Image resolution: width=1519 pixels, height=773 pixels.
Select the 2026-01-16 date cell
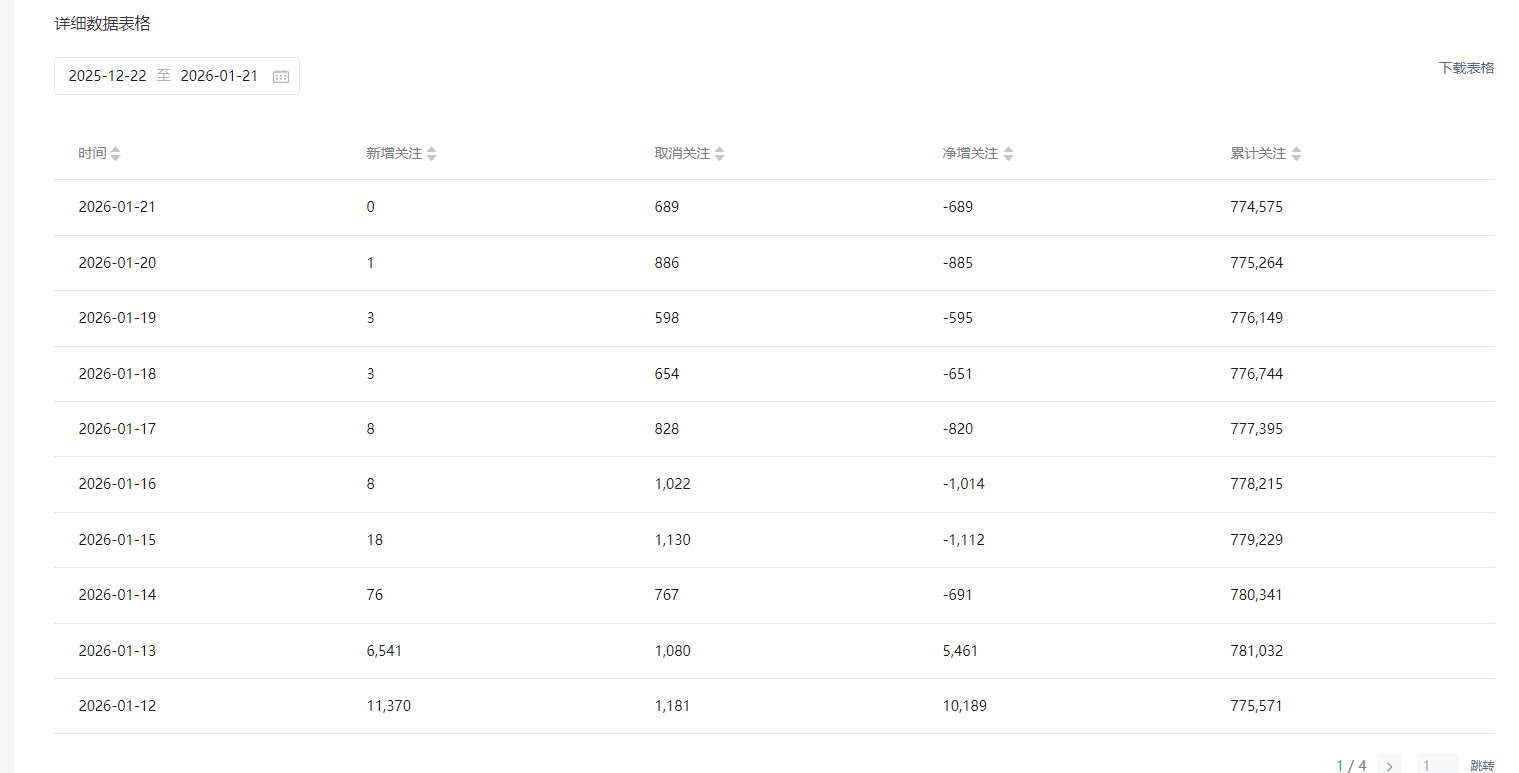tap(117, 484)
